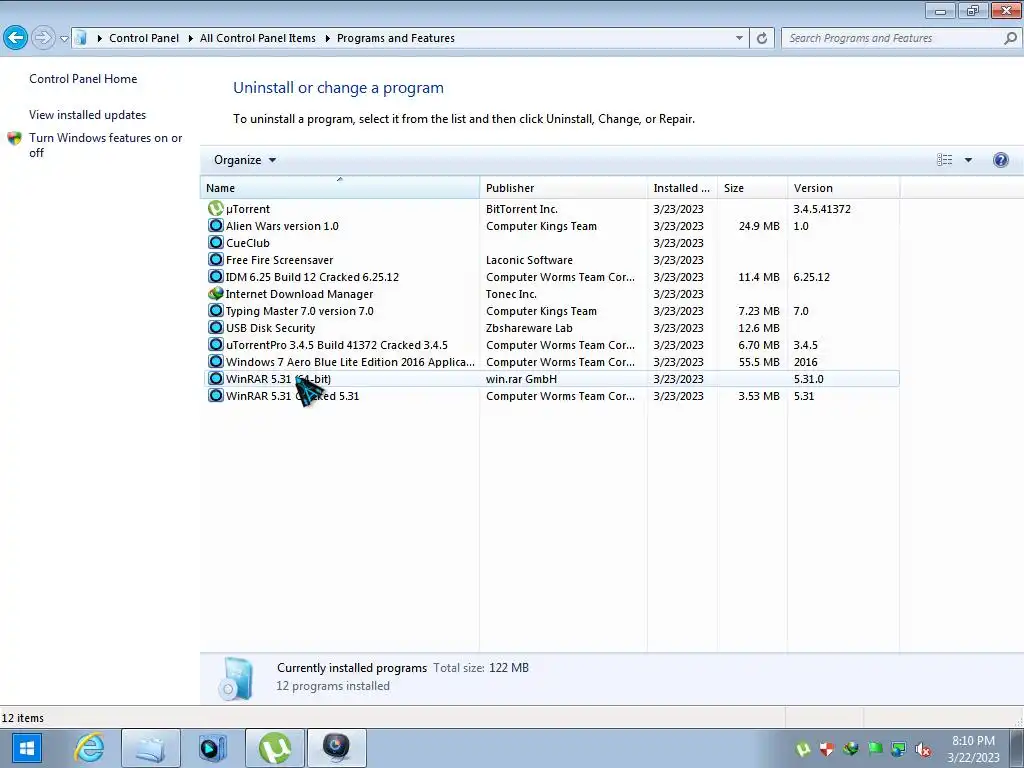Open the media player taskbar icon

click(x=213, y=748)
